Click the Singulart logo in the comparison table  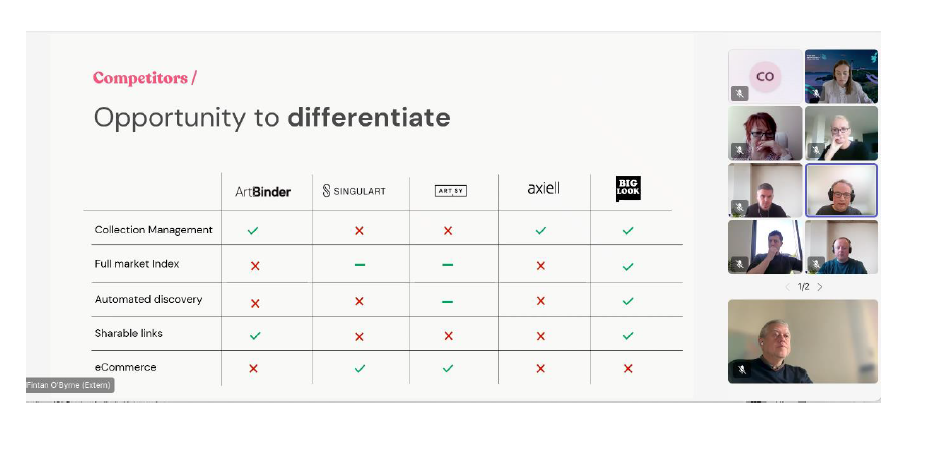[x=353, y=191]
